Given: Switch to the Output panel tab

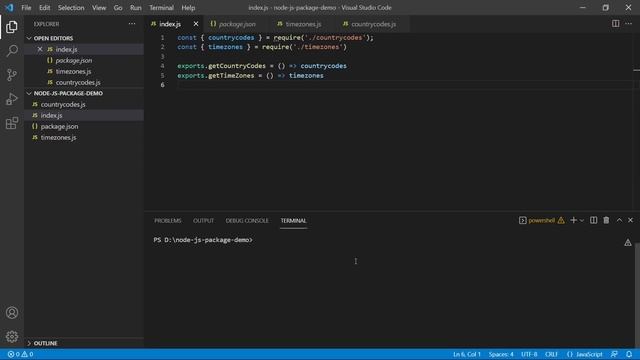Looking at the screenshot, I should click(203, 220).
